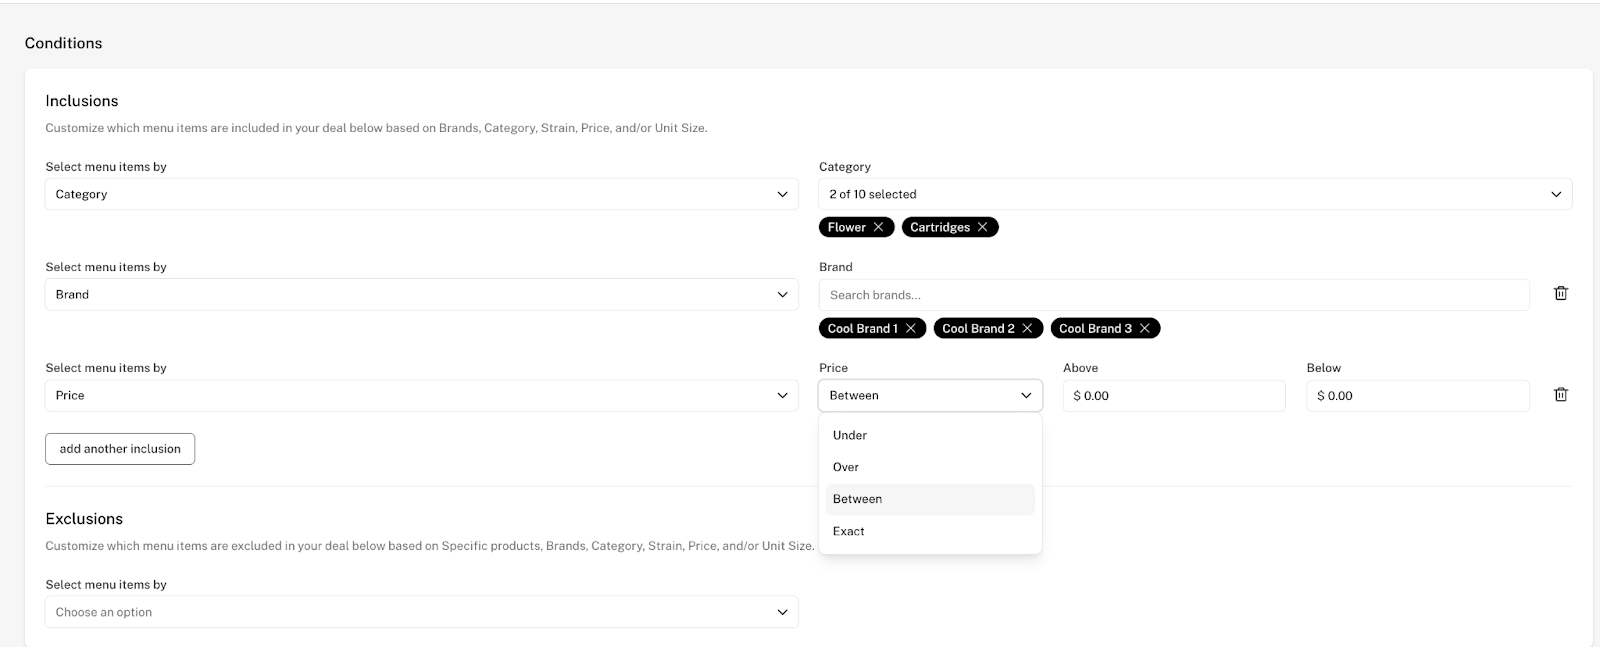Select the Over price option
The width and height of the screenshot is (1600, 647).
(x=846, y=467)
